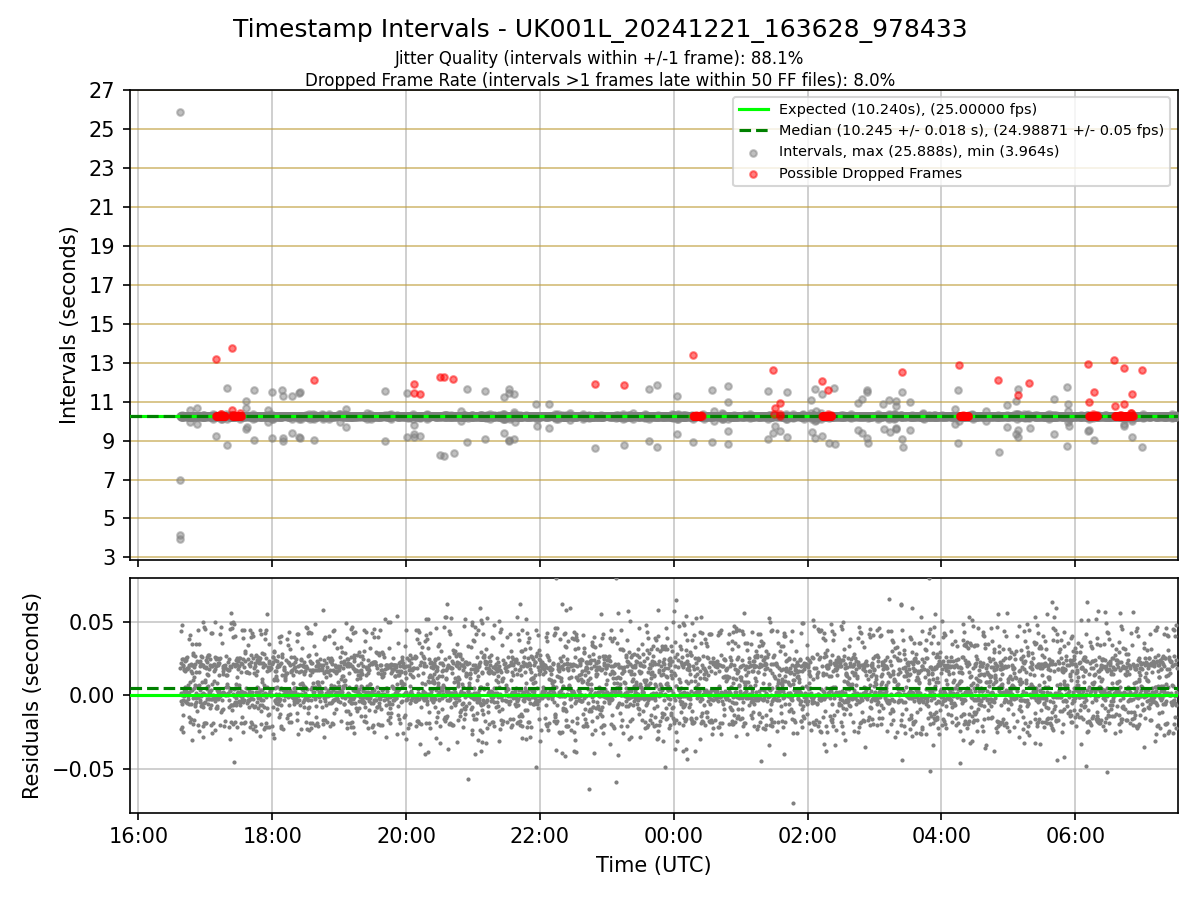Image resolution: width=1200 pixels, height=900 pixels.
Task: Select legend entry 'Expected (10.240s), (25.00000 fps)'
Action: (908, 109)
